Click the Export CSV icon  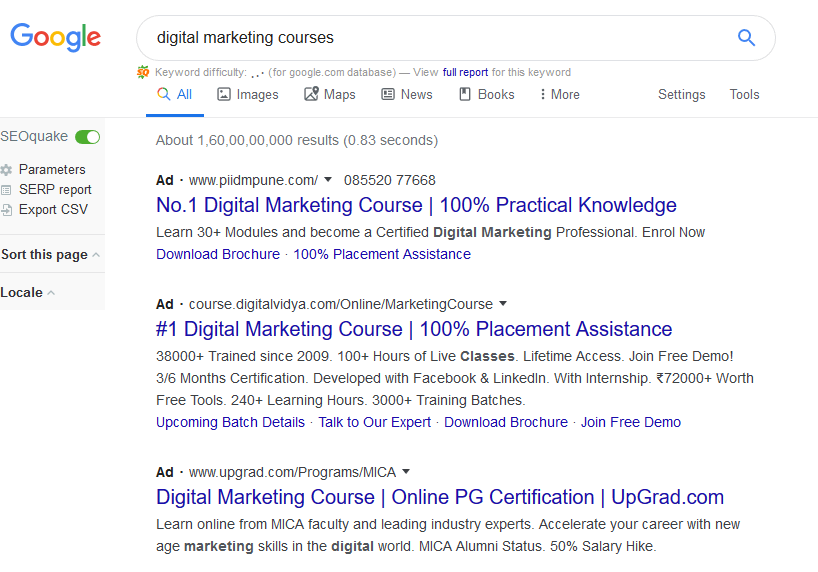6,210
